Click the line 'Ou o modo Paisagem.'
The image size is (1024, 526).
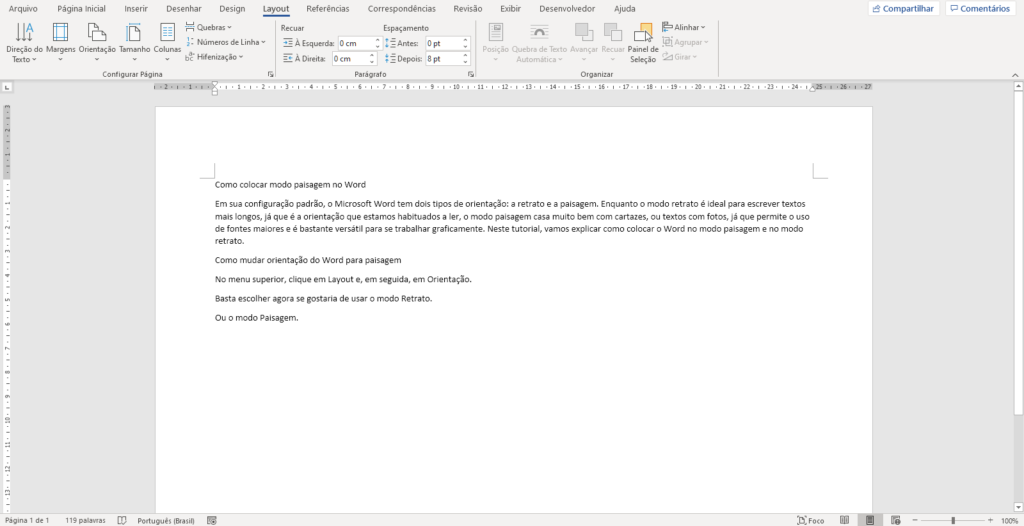(x=256, y=318)
